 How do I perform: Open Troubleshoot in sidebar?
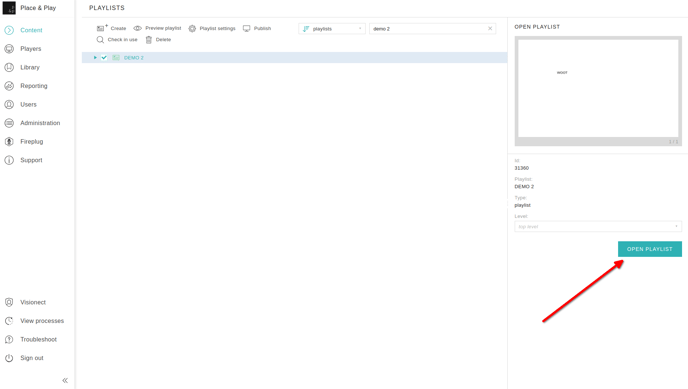click(x=38, y=339)
